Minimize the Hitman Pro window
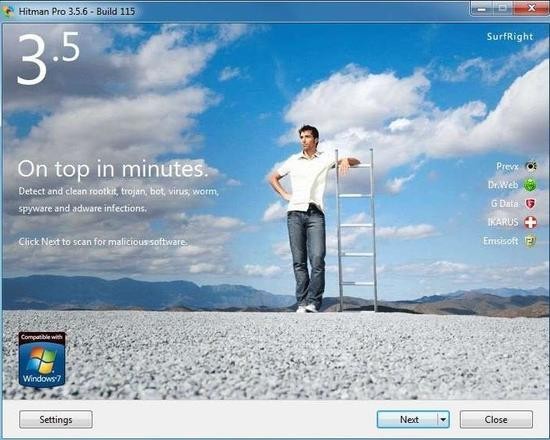 [x=482, y=8]
